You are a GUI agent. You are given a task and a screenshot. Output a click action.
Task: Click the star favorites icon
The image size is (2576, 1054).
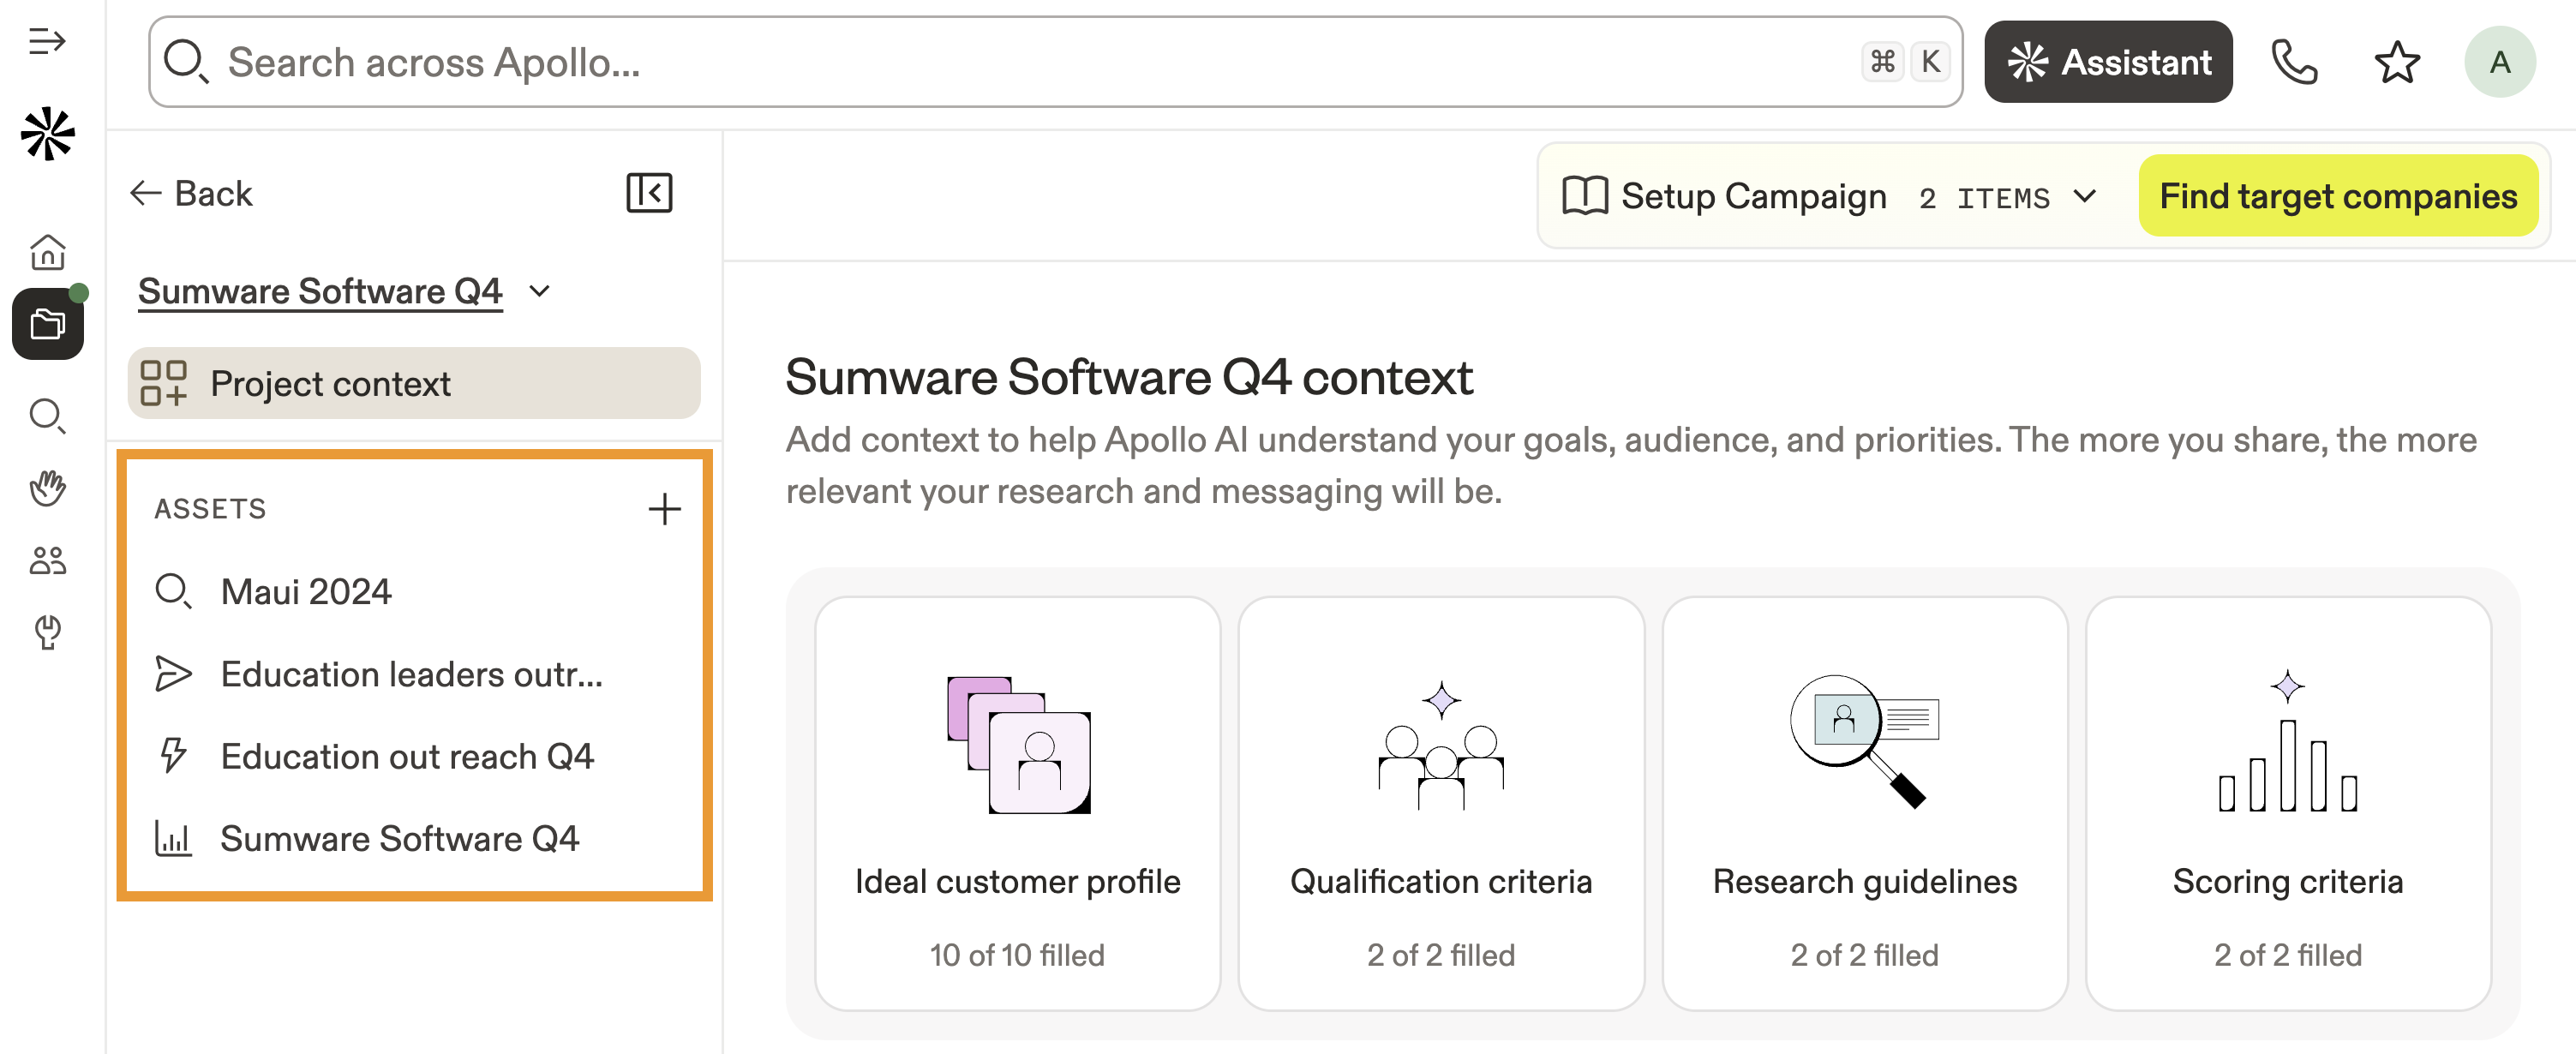(2396, 62)
